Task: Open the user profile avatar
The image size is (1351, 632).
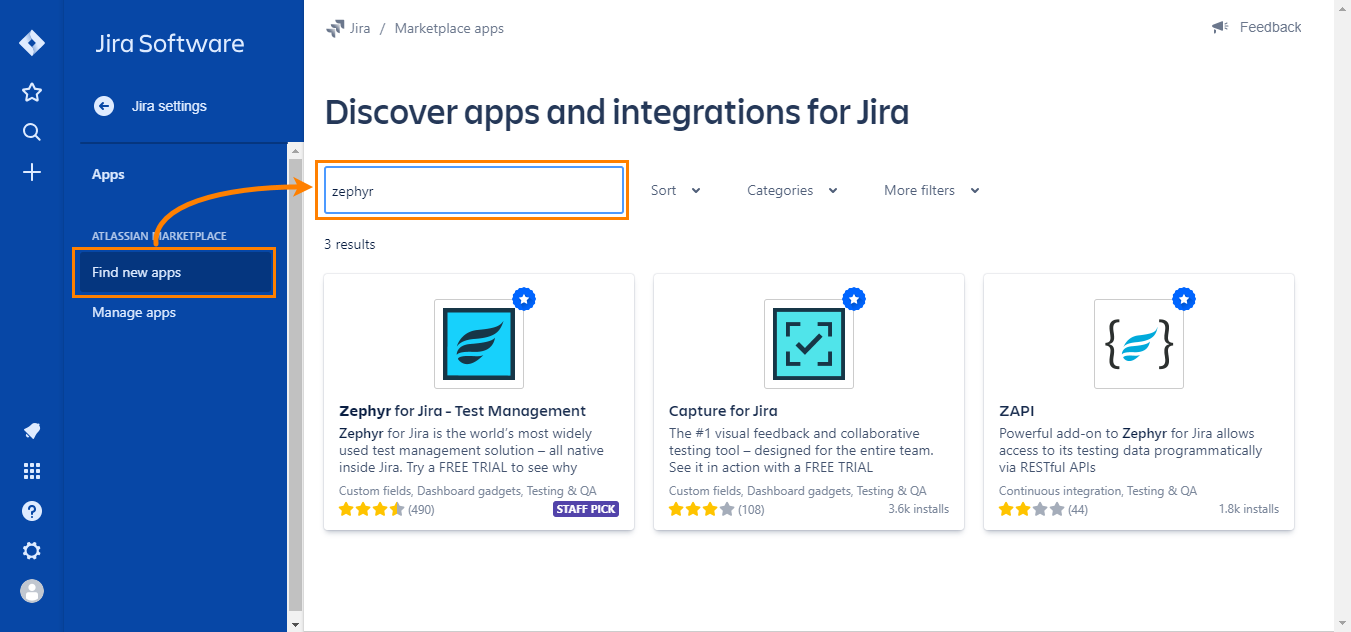Action: (32, 591)
